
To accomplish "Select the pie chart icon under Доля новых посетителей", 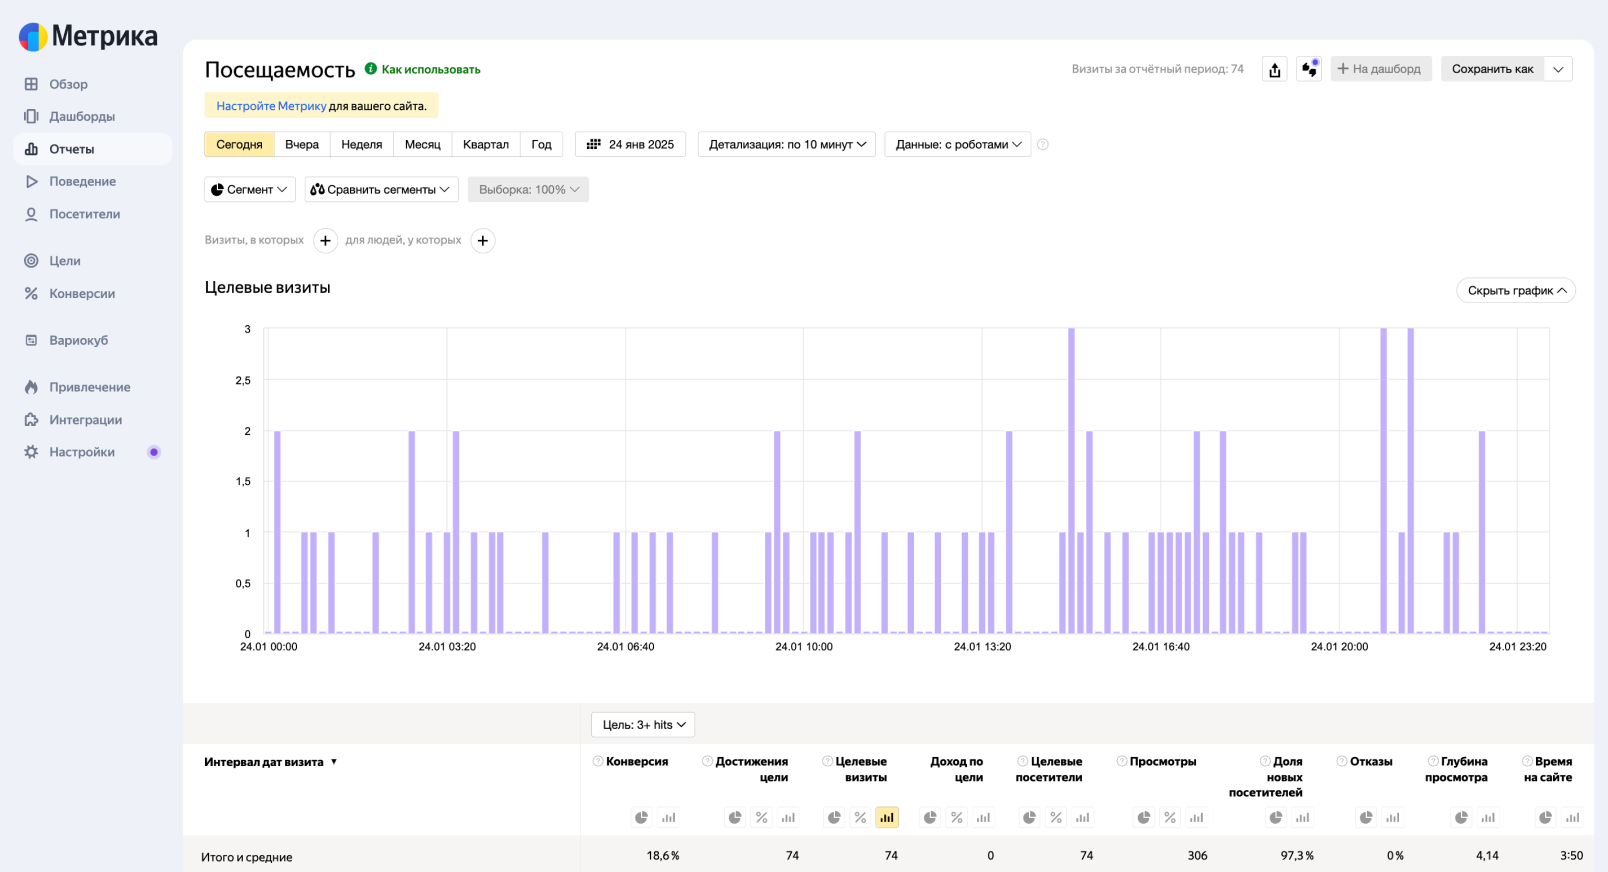I will point(1276,818).
